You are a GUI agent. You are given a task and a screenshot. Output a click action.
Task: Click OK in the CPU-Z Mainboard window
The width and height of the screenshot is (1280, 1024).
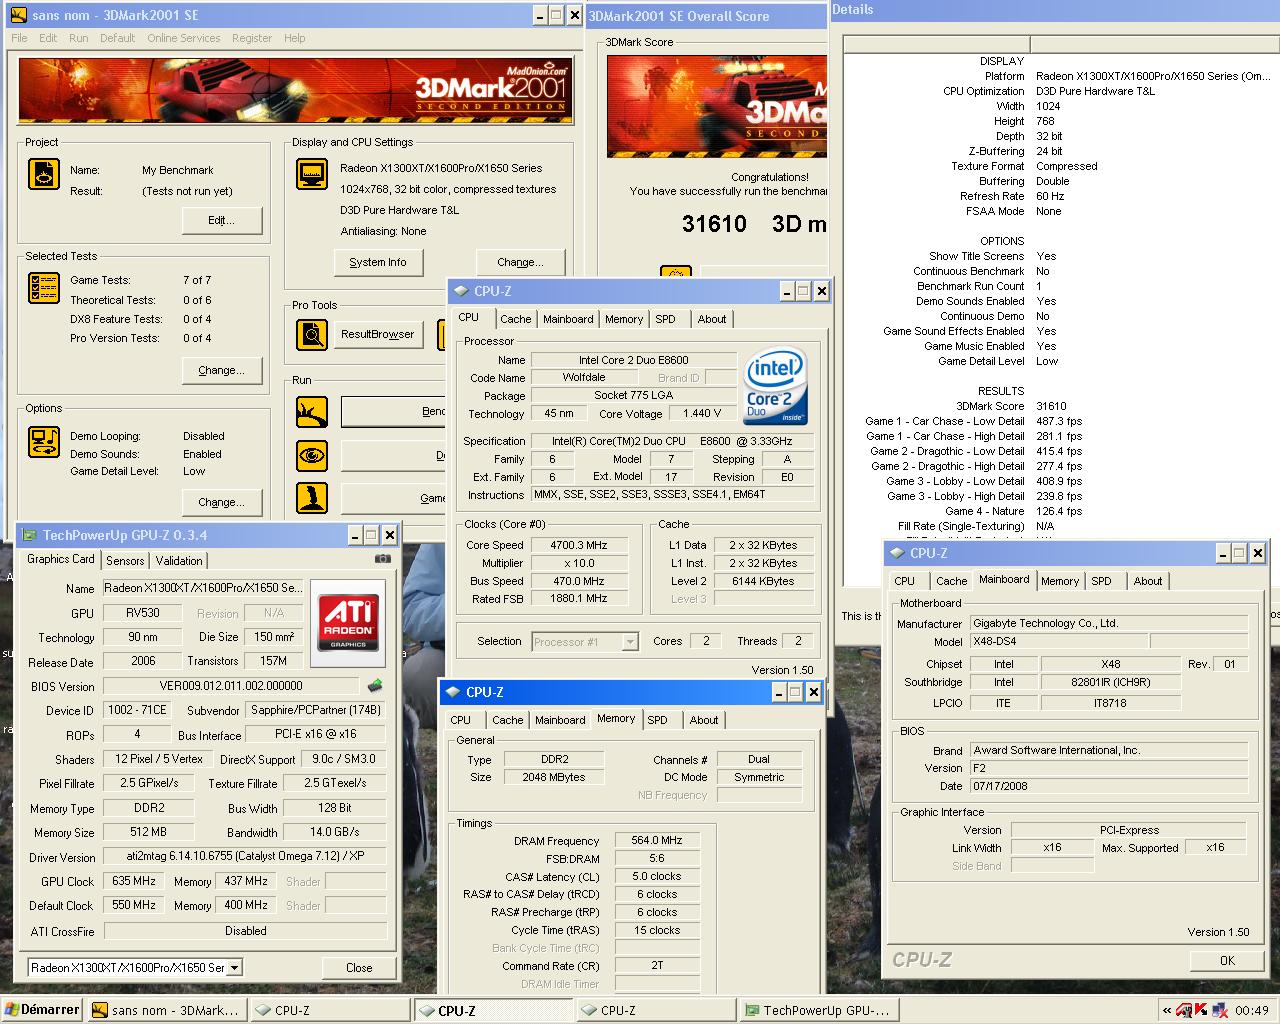pos(1227,960)
